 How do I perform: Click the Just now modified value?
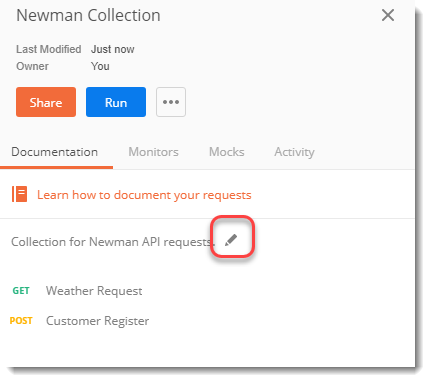(113, 49)
